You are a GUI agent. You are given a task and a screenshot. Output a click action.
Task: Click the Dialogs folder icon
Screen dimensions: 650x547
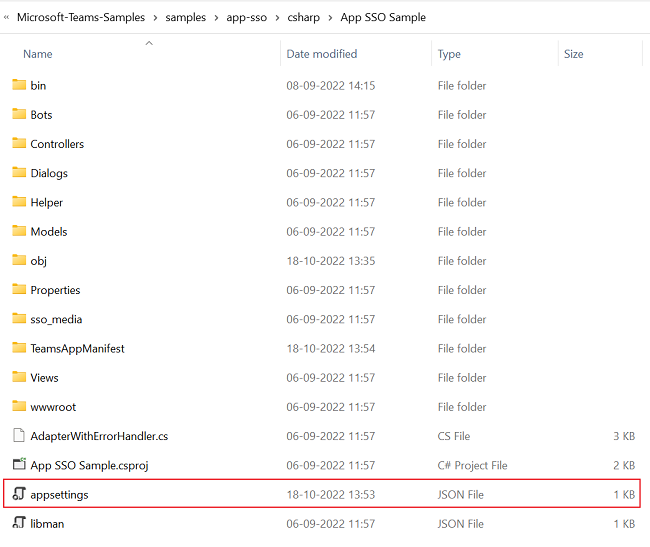coord(19,172)
